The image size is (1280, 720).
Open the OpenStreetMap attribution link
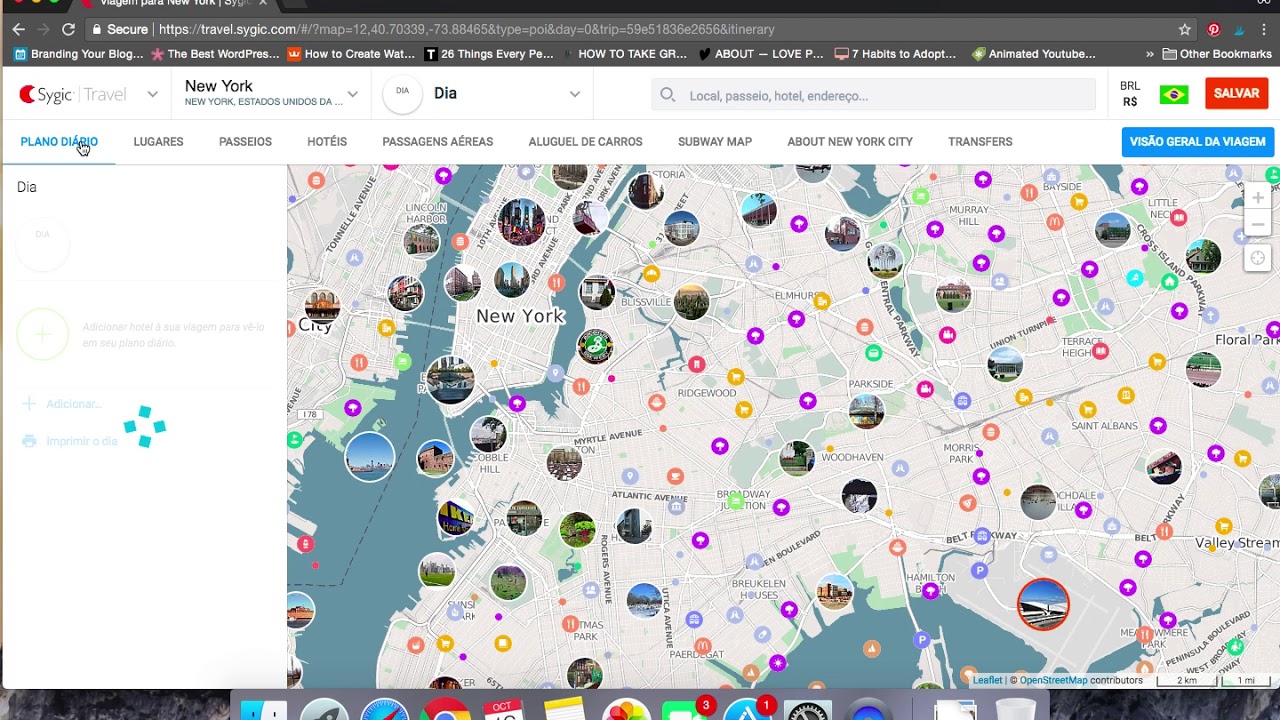click(x=1053, y=680)
